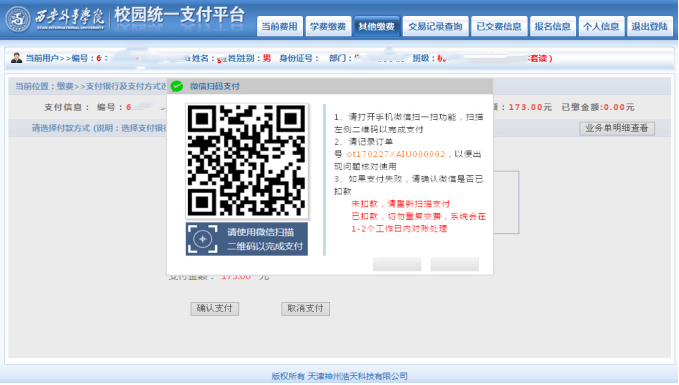Click the 确认支付 button
This screenshot has height=385, width=679.
215,308
